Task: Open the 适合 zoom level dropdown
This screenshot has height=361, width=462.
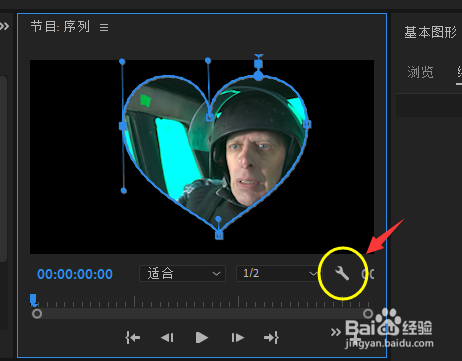Action: 182,274
